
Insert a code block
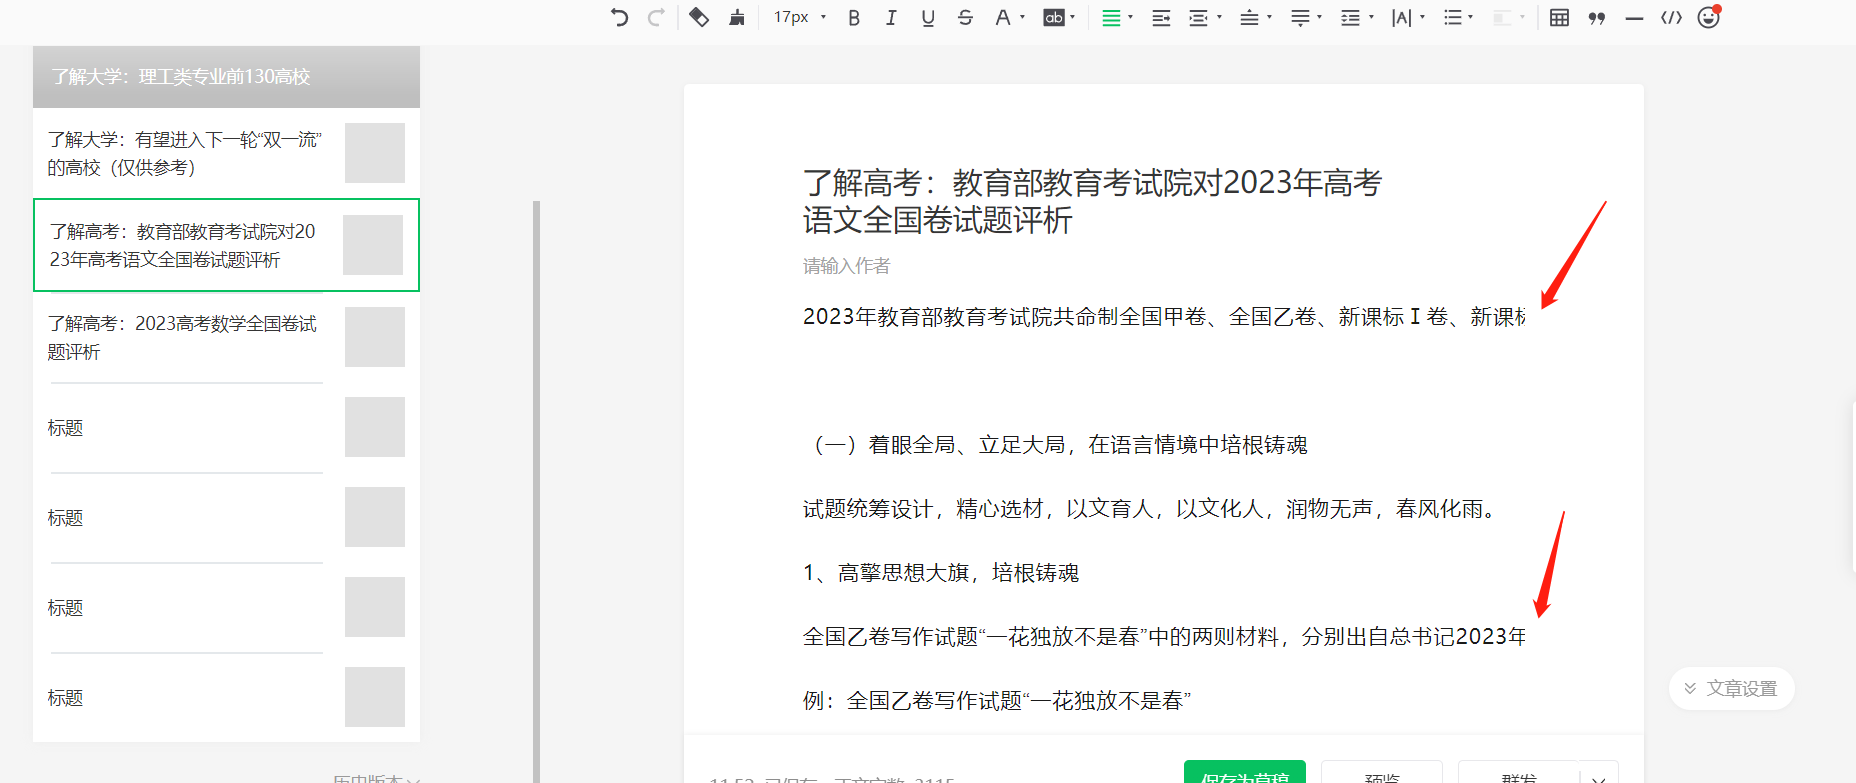click(x=1671, y=18)
